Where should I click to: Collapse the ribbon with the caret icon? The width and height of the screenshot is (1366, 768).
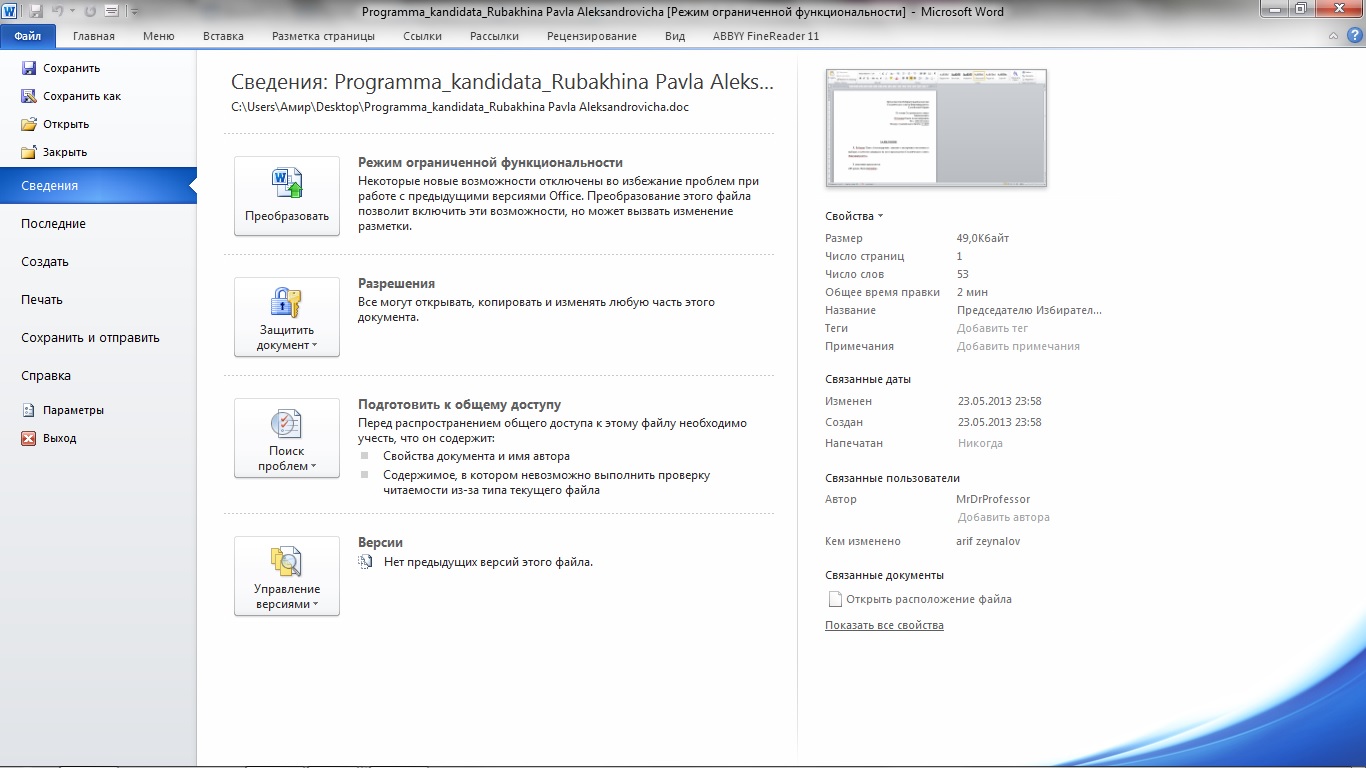pyautogui.click(x=1333, y=36)
